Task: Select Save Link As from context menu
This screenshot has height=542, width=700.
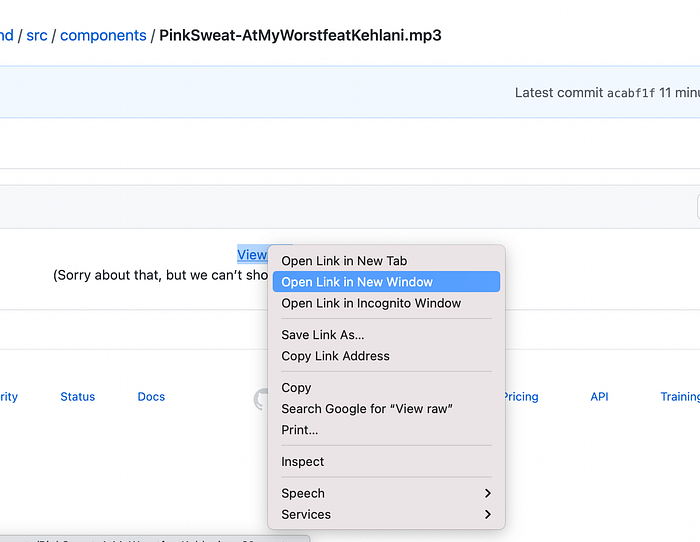Action: (x=322, y=335)
